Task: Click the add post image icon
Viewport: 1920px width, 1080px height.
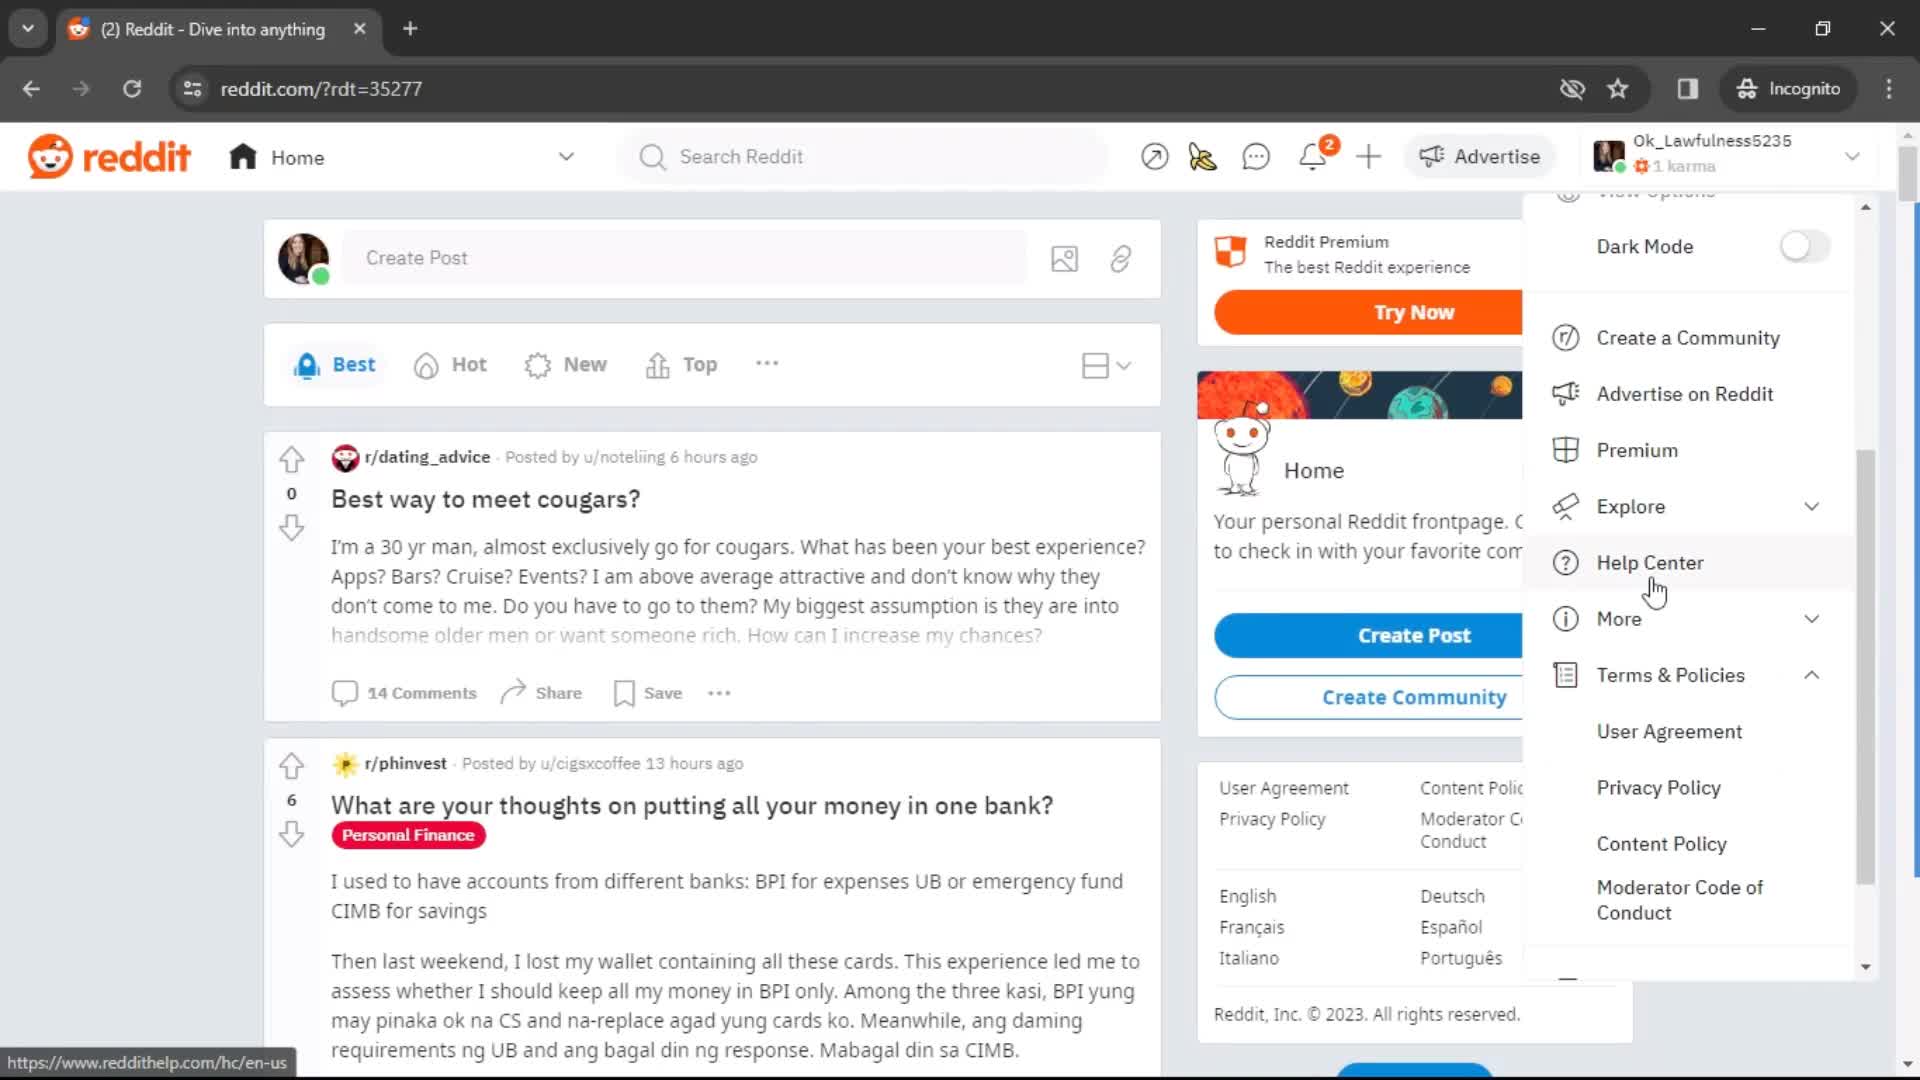Action: [x=1063, y=257]
